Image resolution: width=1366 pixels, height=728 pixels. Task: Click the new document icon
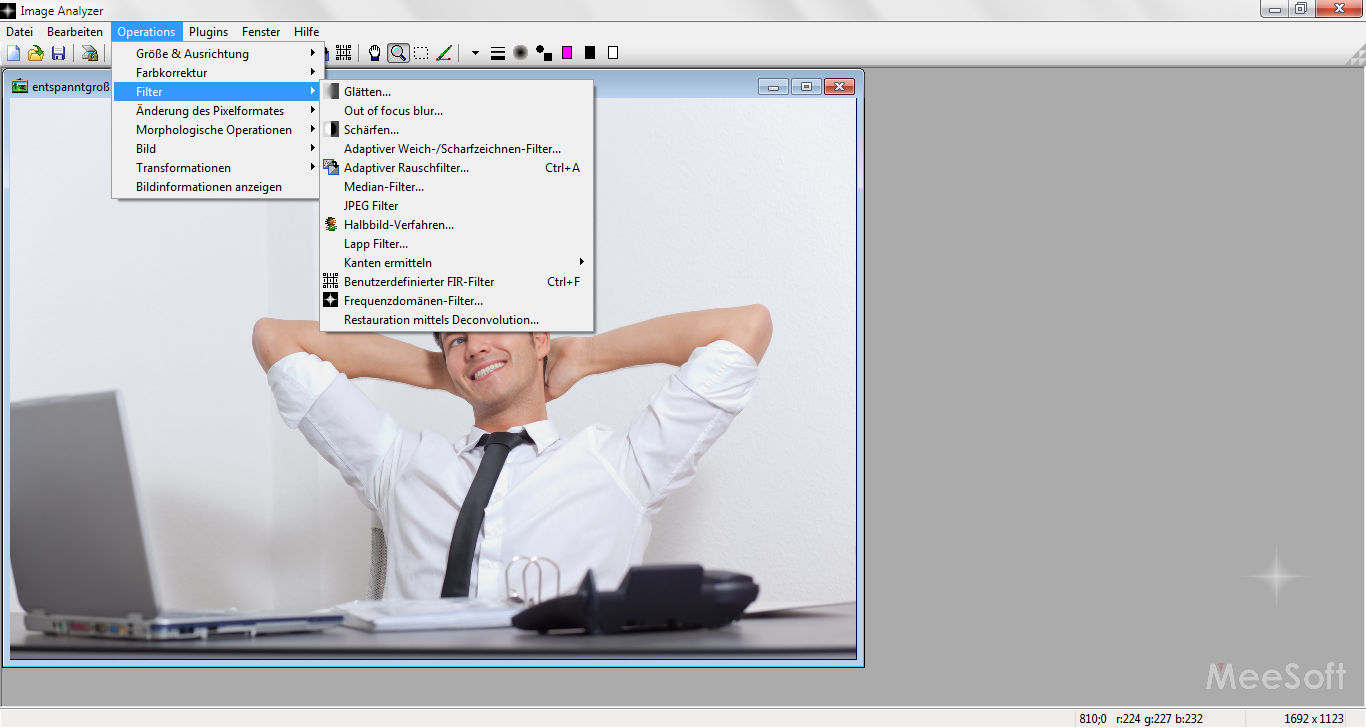pos(14,53)
